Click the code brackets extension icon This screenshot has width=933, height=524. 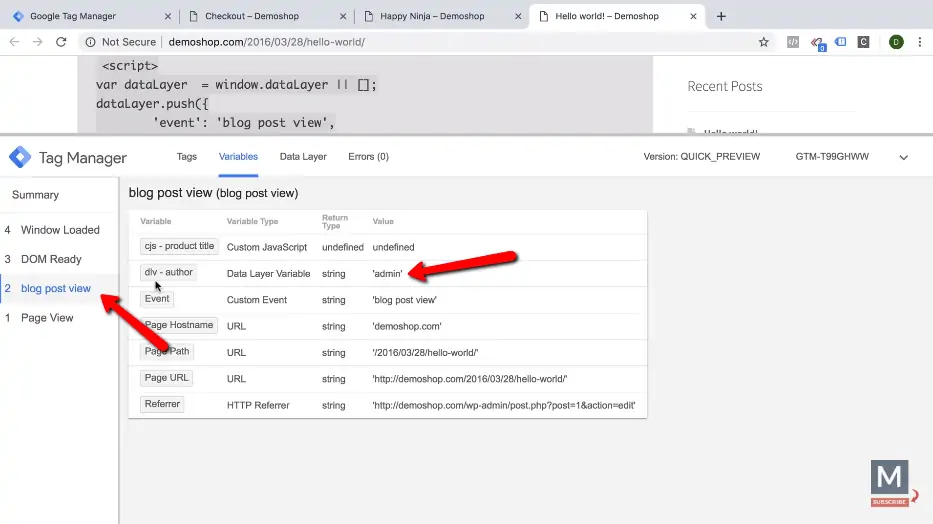click(792, 42)
